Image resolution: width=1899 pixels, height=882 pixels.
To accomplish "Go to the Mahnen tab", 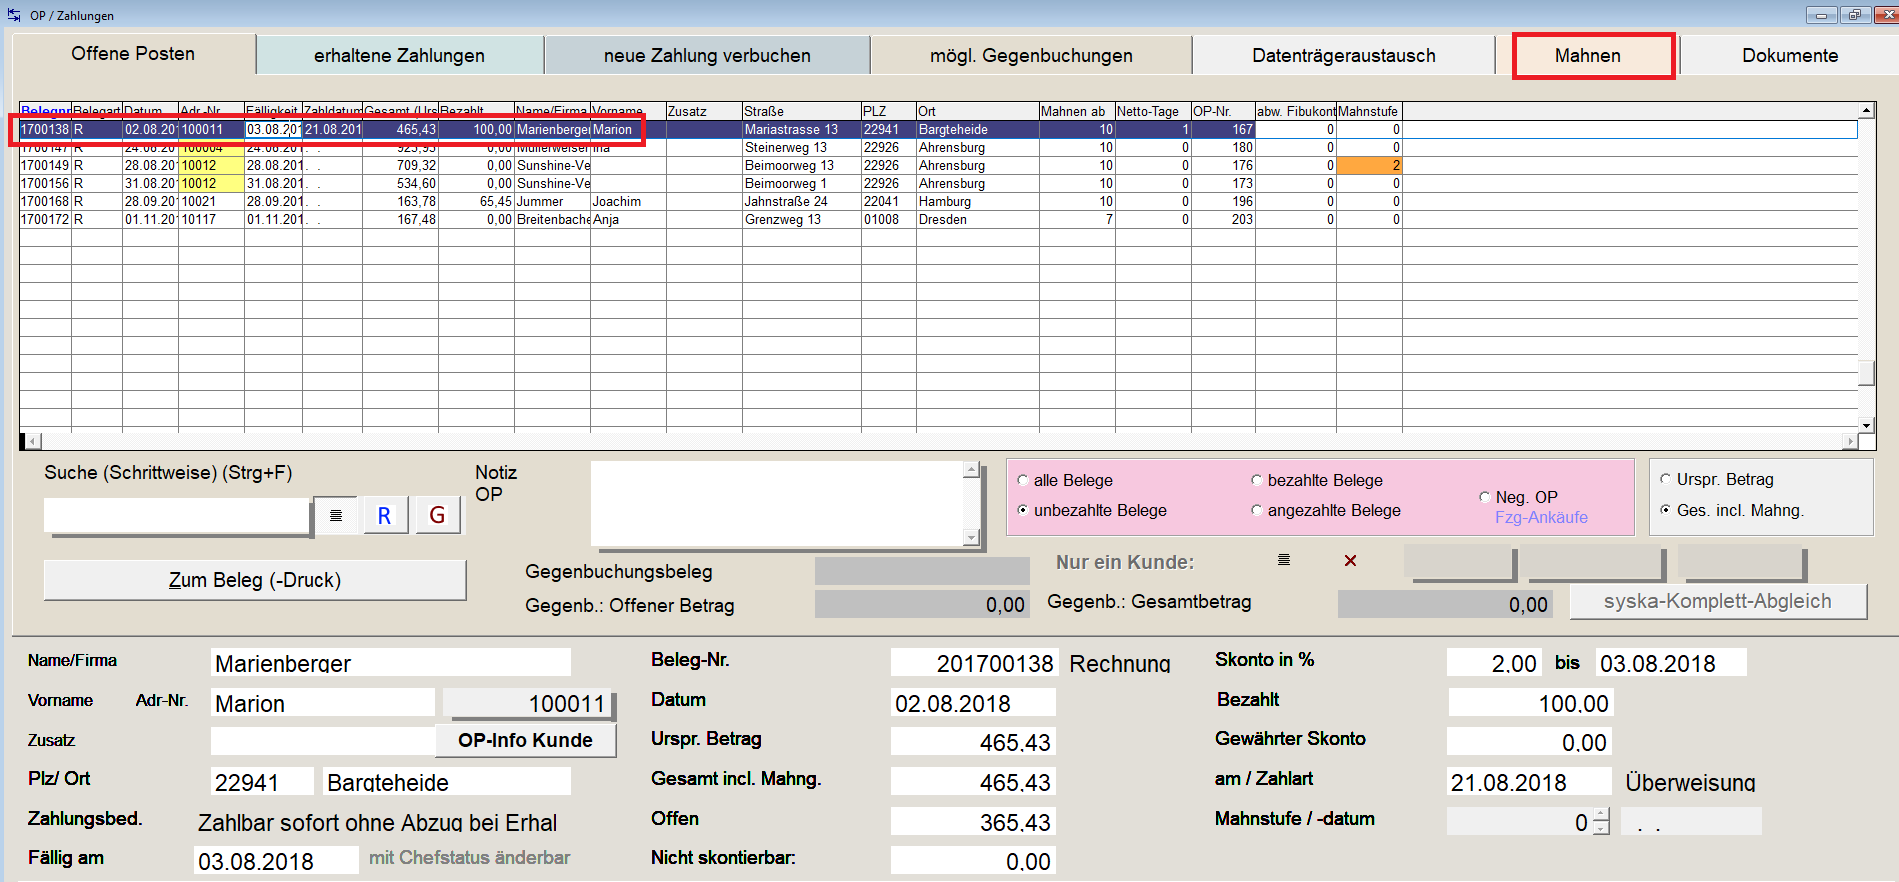I will click(1587, 56).
